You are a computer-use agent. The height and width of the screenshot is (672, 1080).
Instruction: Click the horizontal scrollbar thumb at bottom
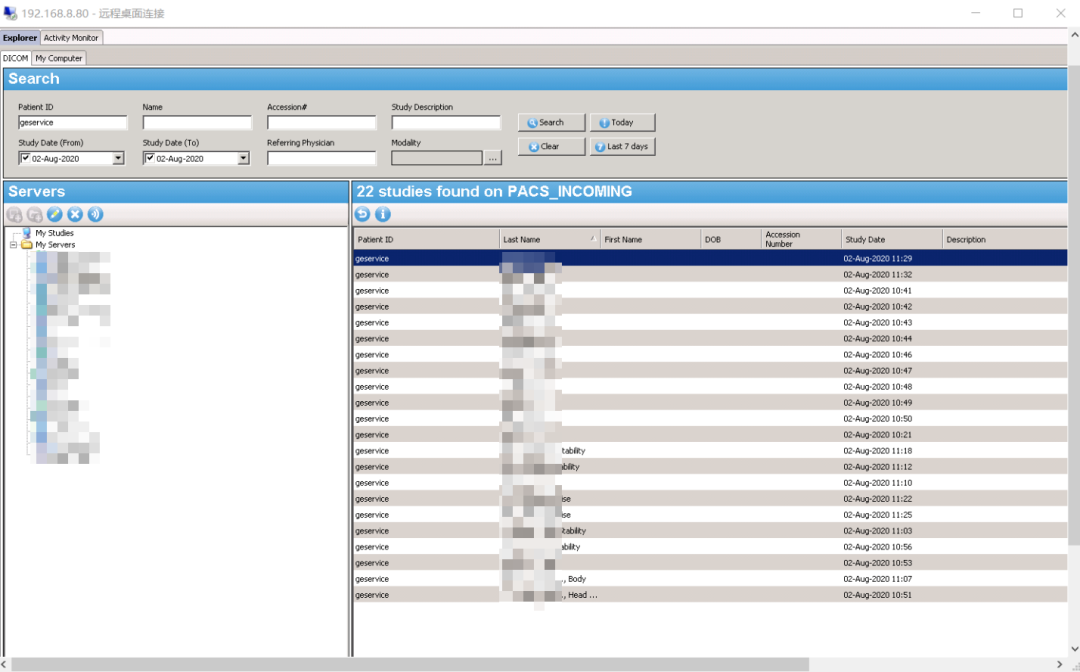tap(410, 664)
